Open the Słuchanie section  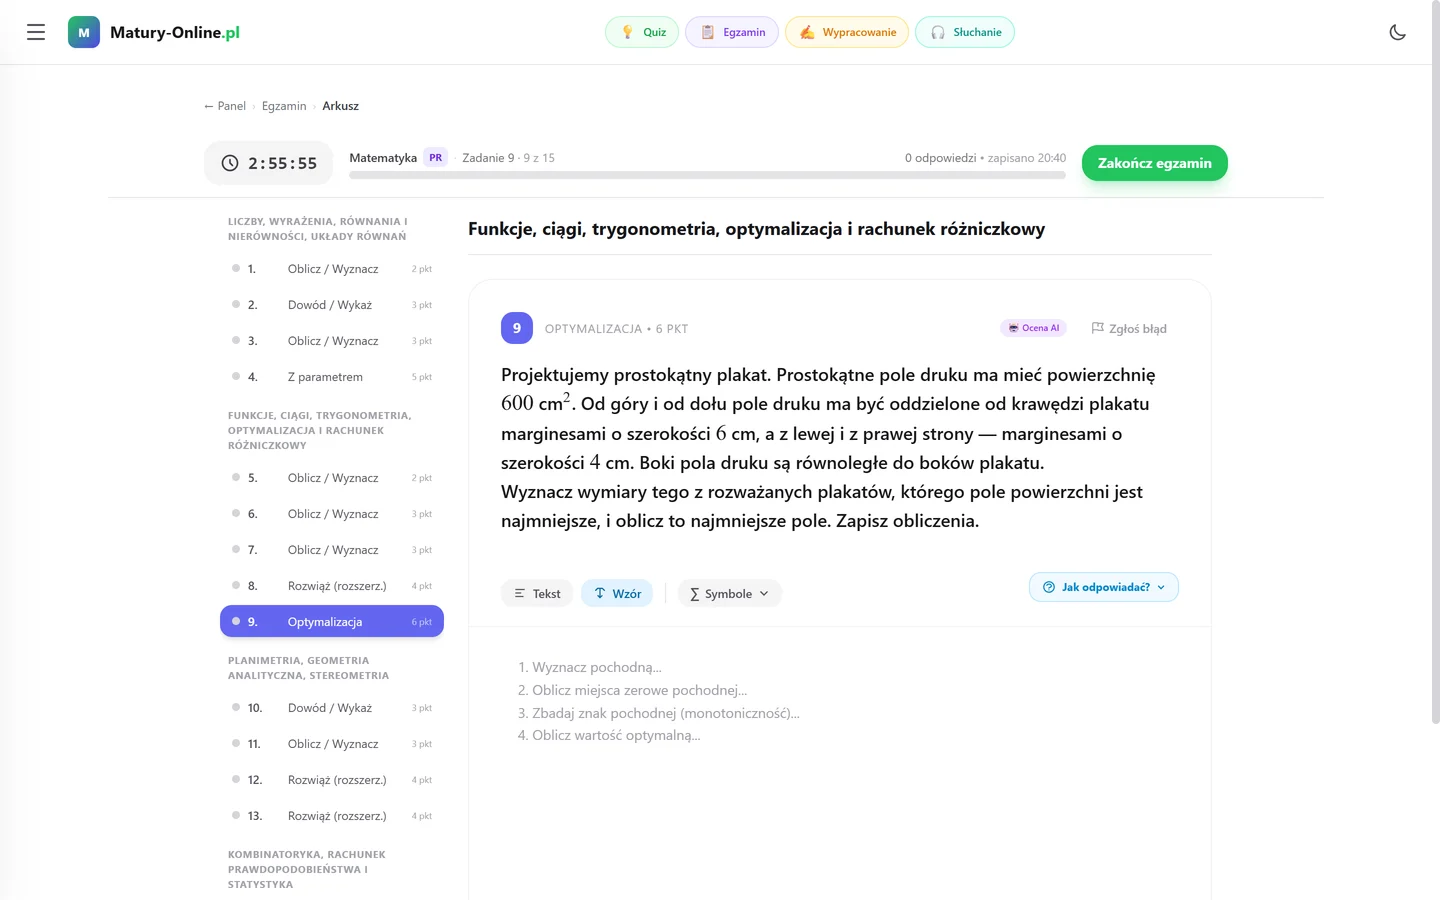click(x=965, y=32)
